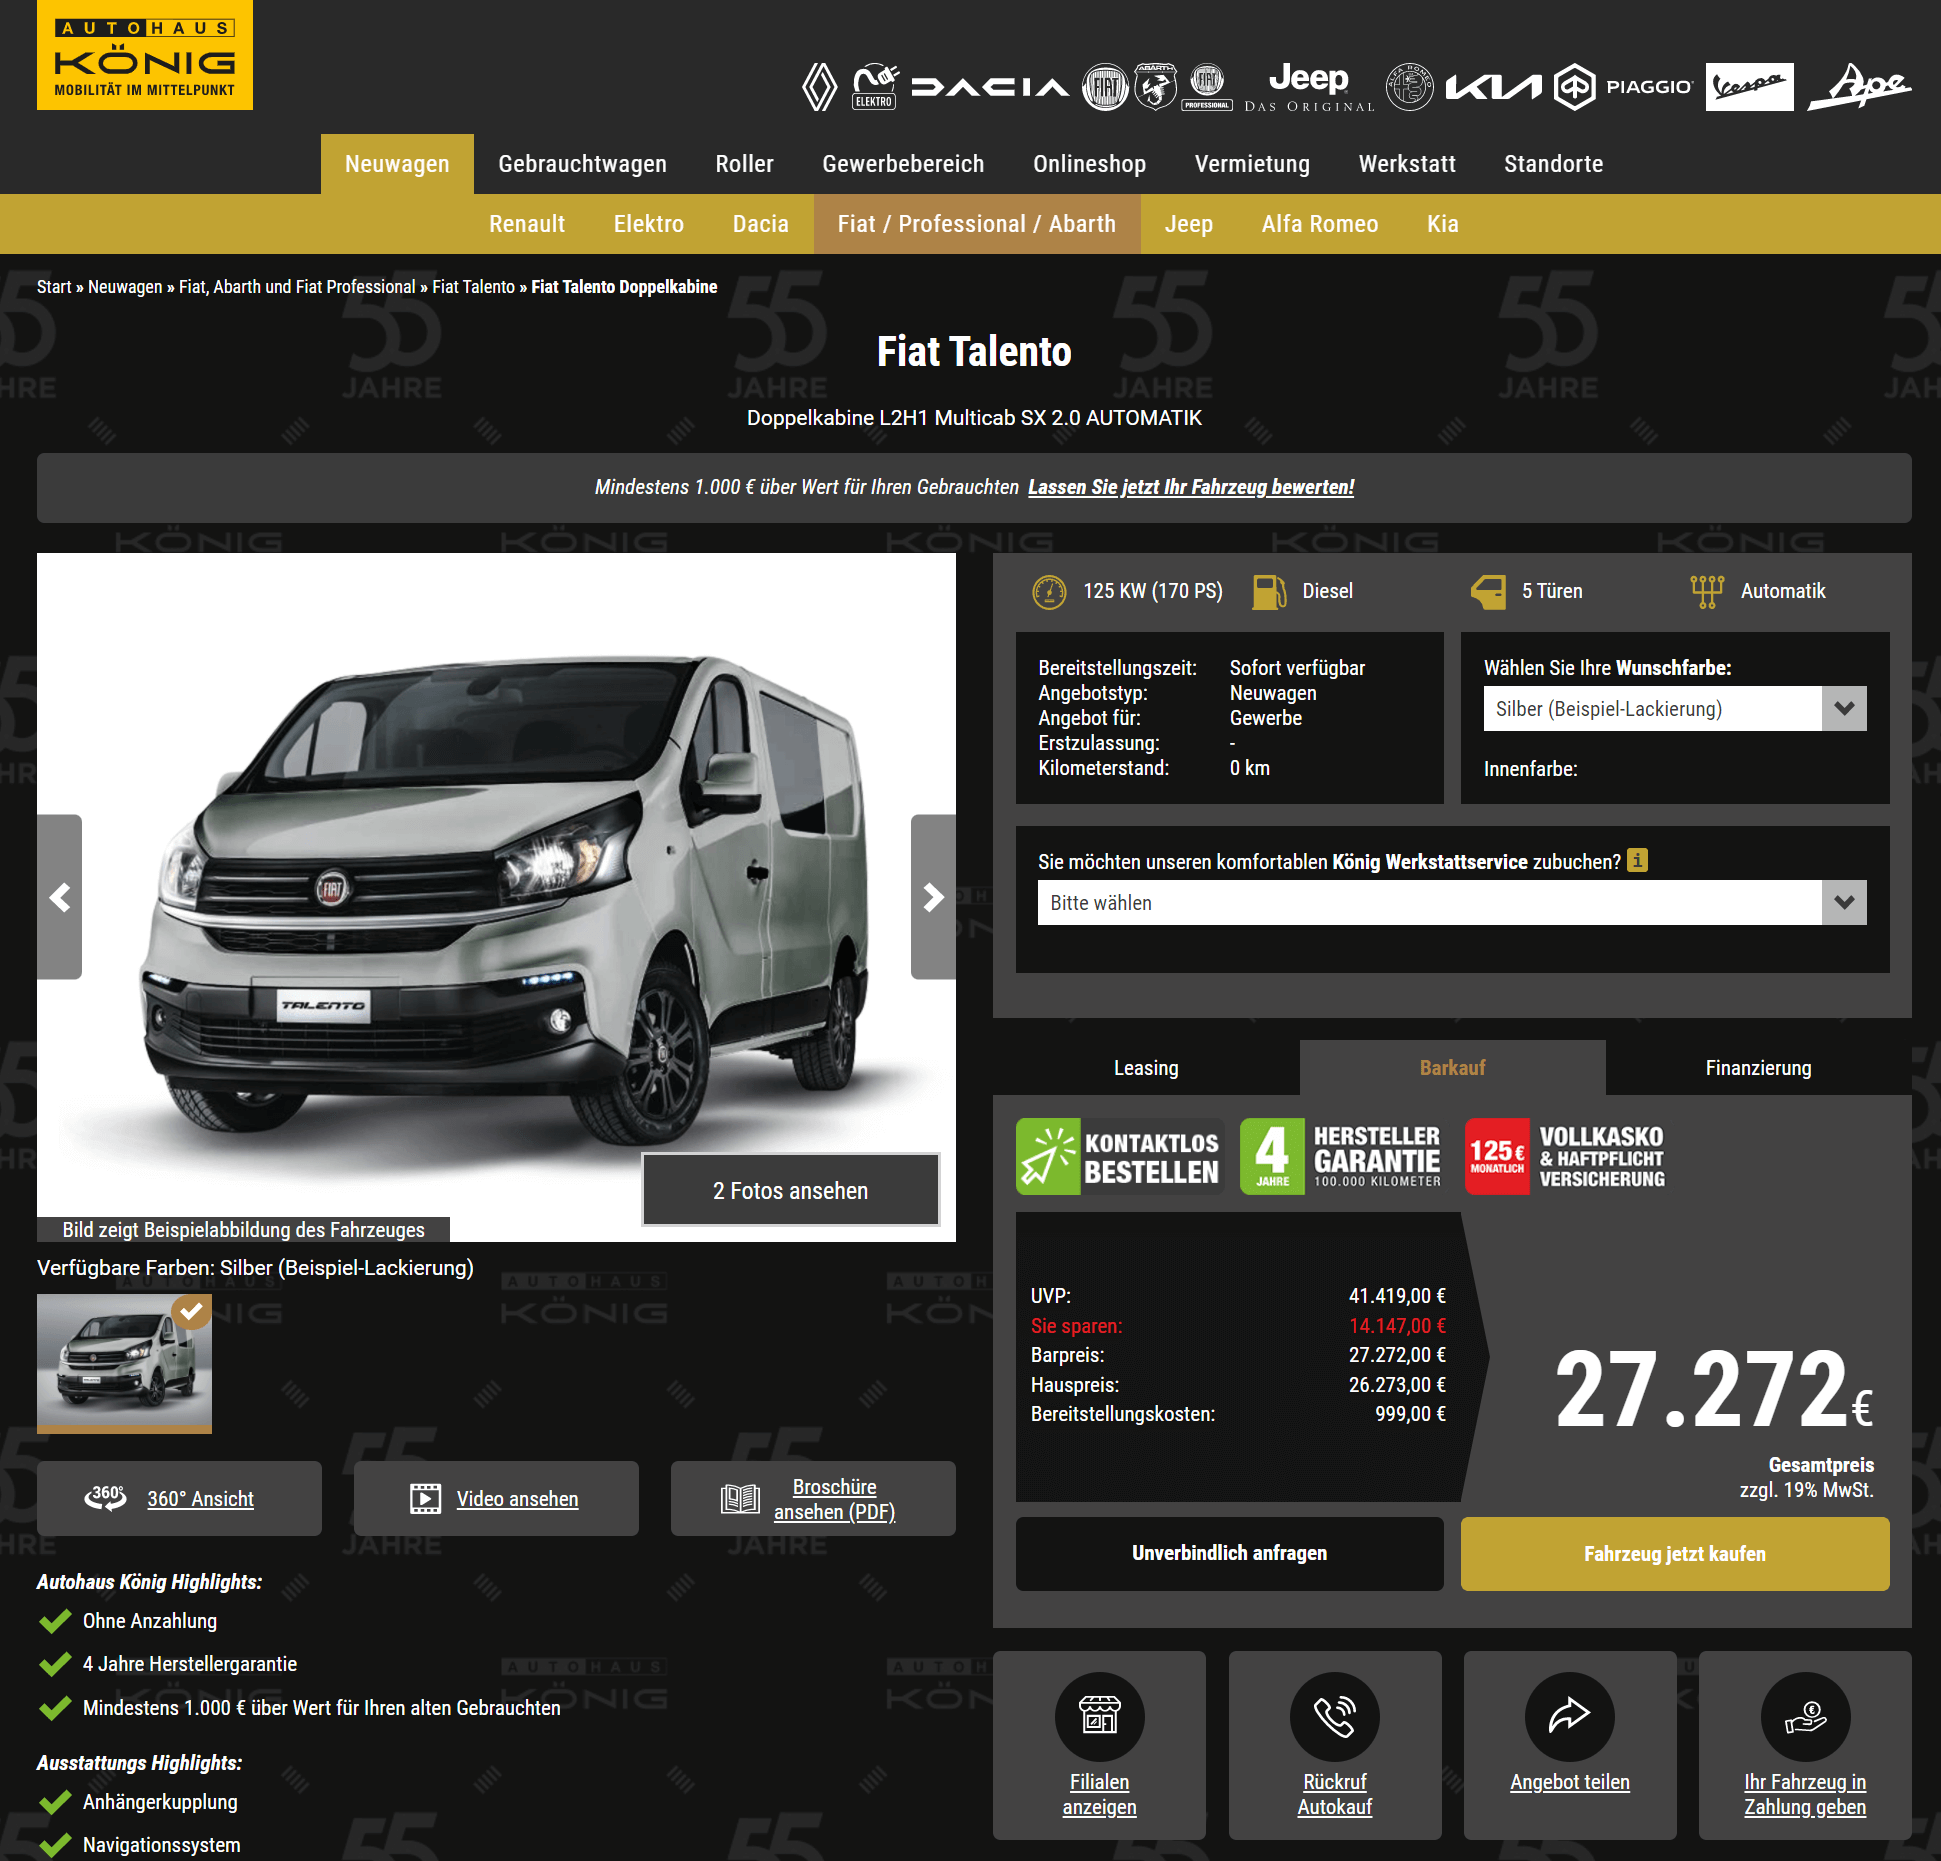Click the Abarth scorpion logo

(x=1155, y=87)
